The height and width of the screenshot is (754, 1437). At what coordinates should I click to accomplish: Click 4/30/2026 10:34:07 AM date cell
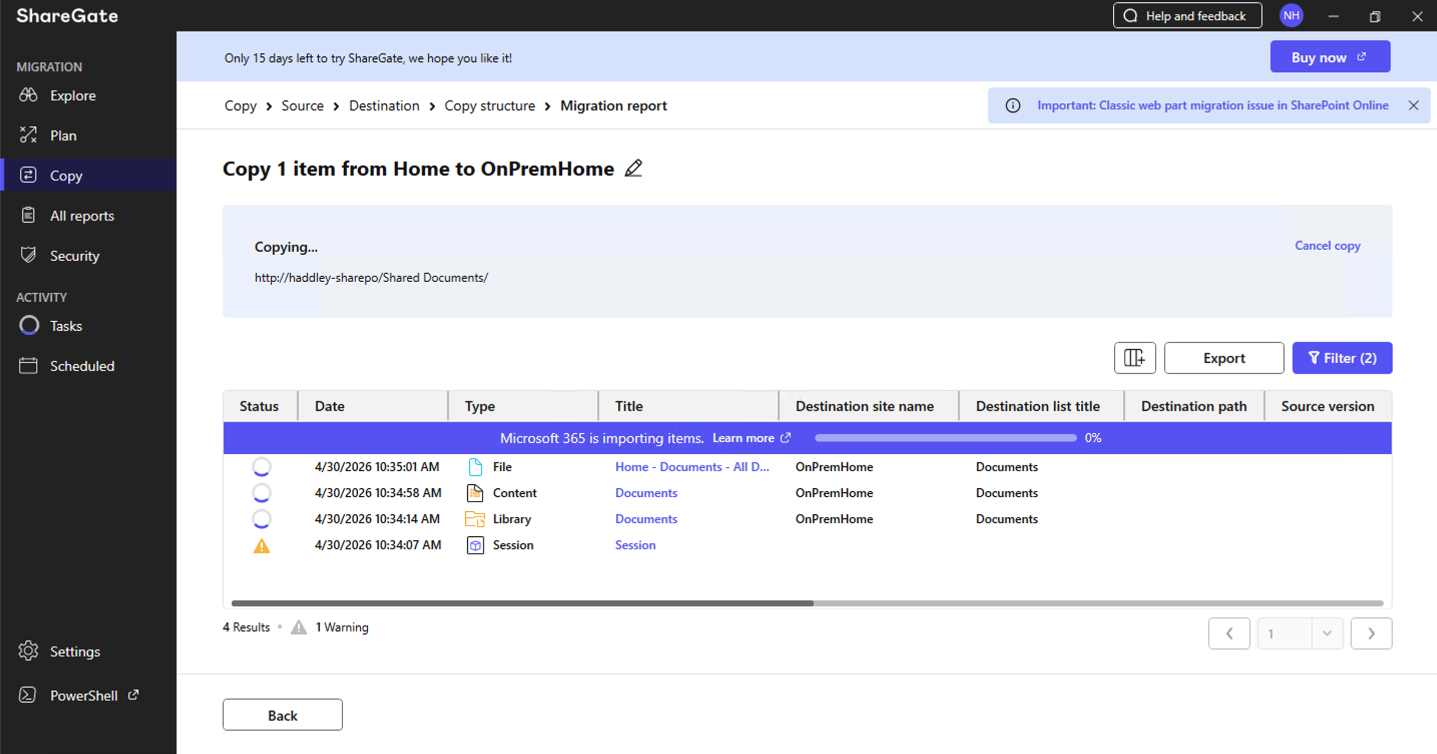378,545
